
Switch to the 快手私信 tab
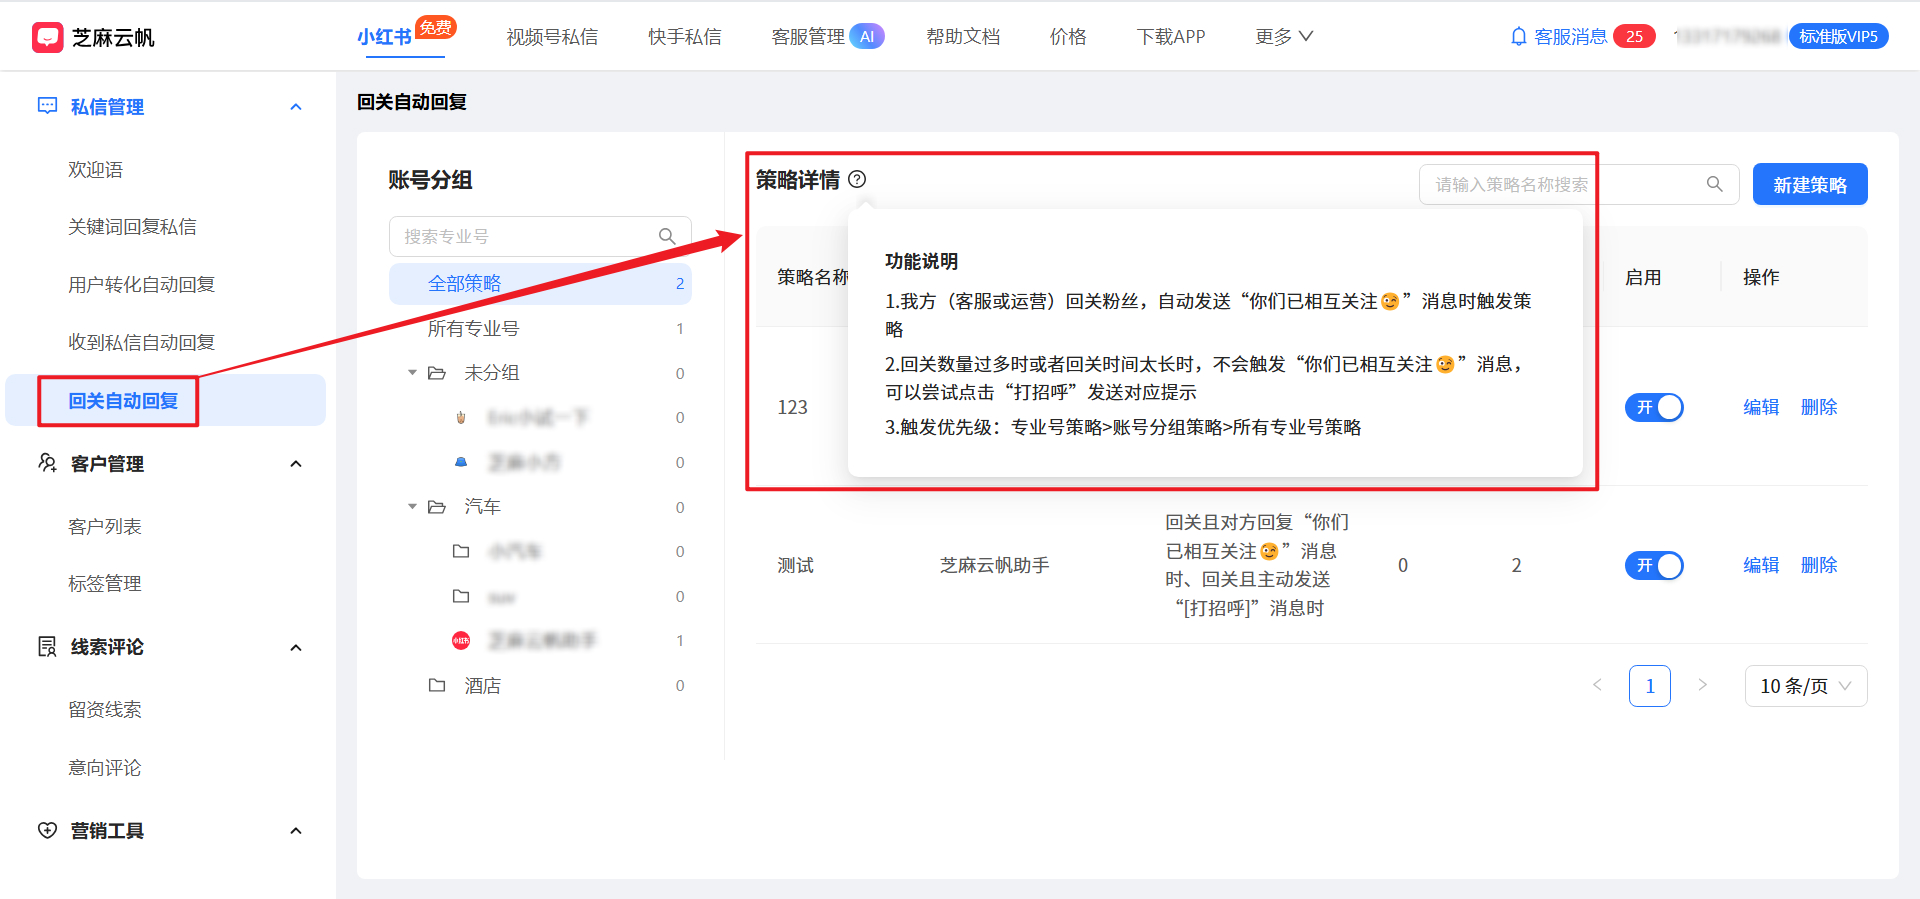(685, 37)
